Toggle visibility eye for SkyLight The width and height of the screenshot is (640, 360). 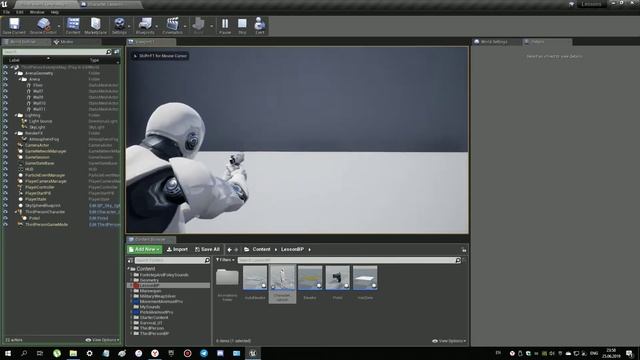tap(5, 127)
